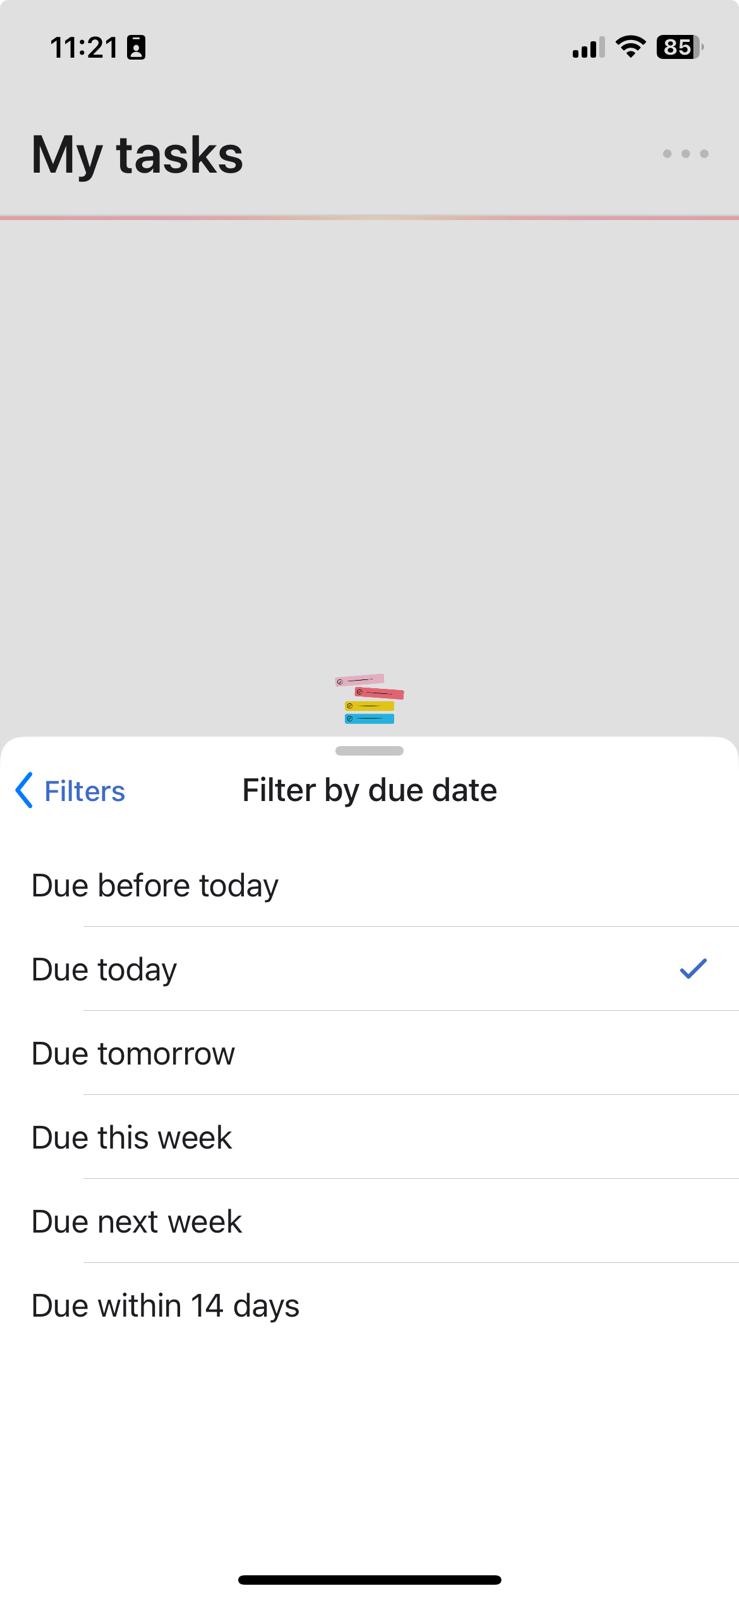This screenshot has height=1600, width=739.
Task: Tap the 11:21 clock in status bar
Action: pyautogui.click(x=84, y=47)
